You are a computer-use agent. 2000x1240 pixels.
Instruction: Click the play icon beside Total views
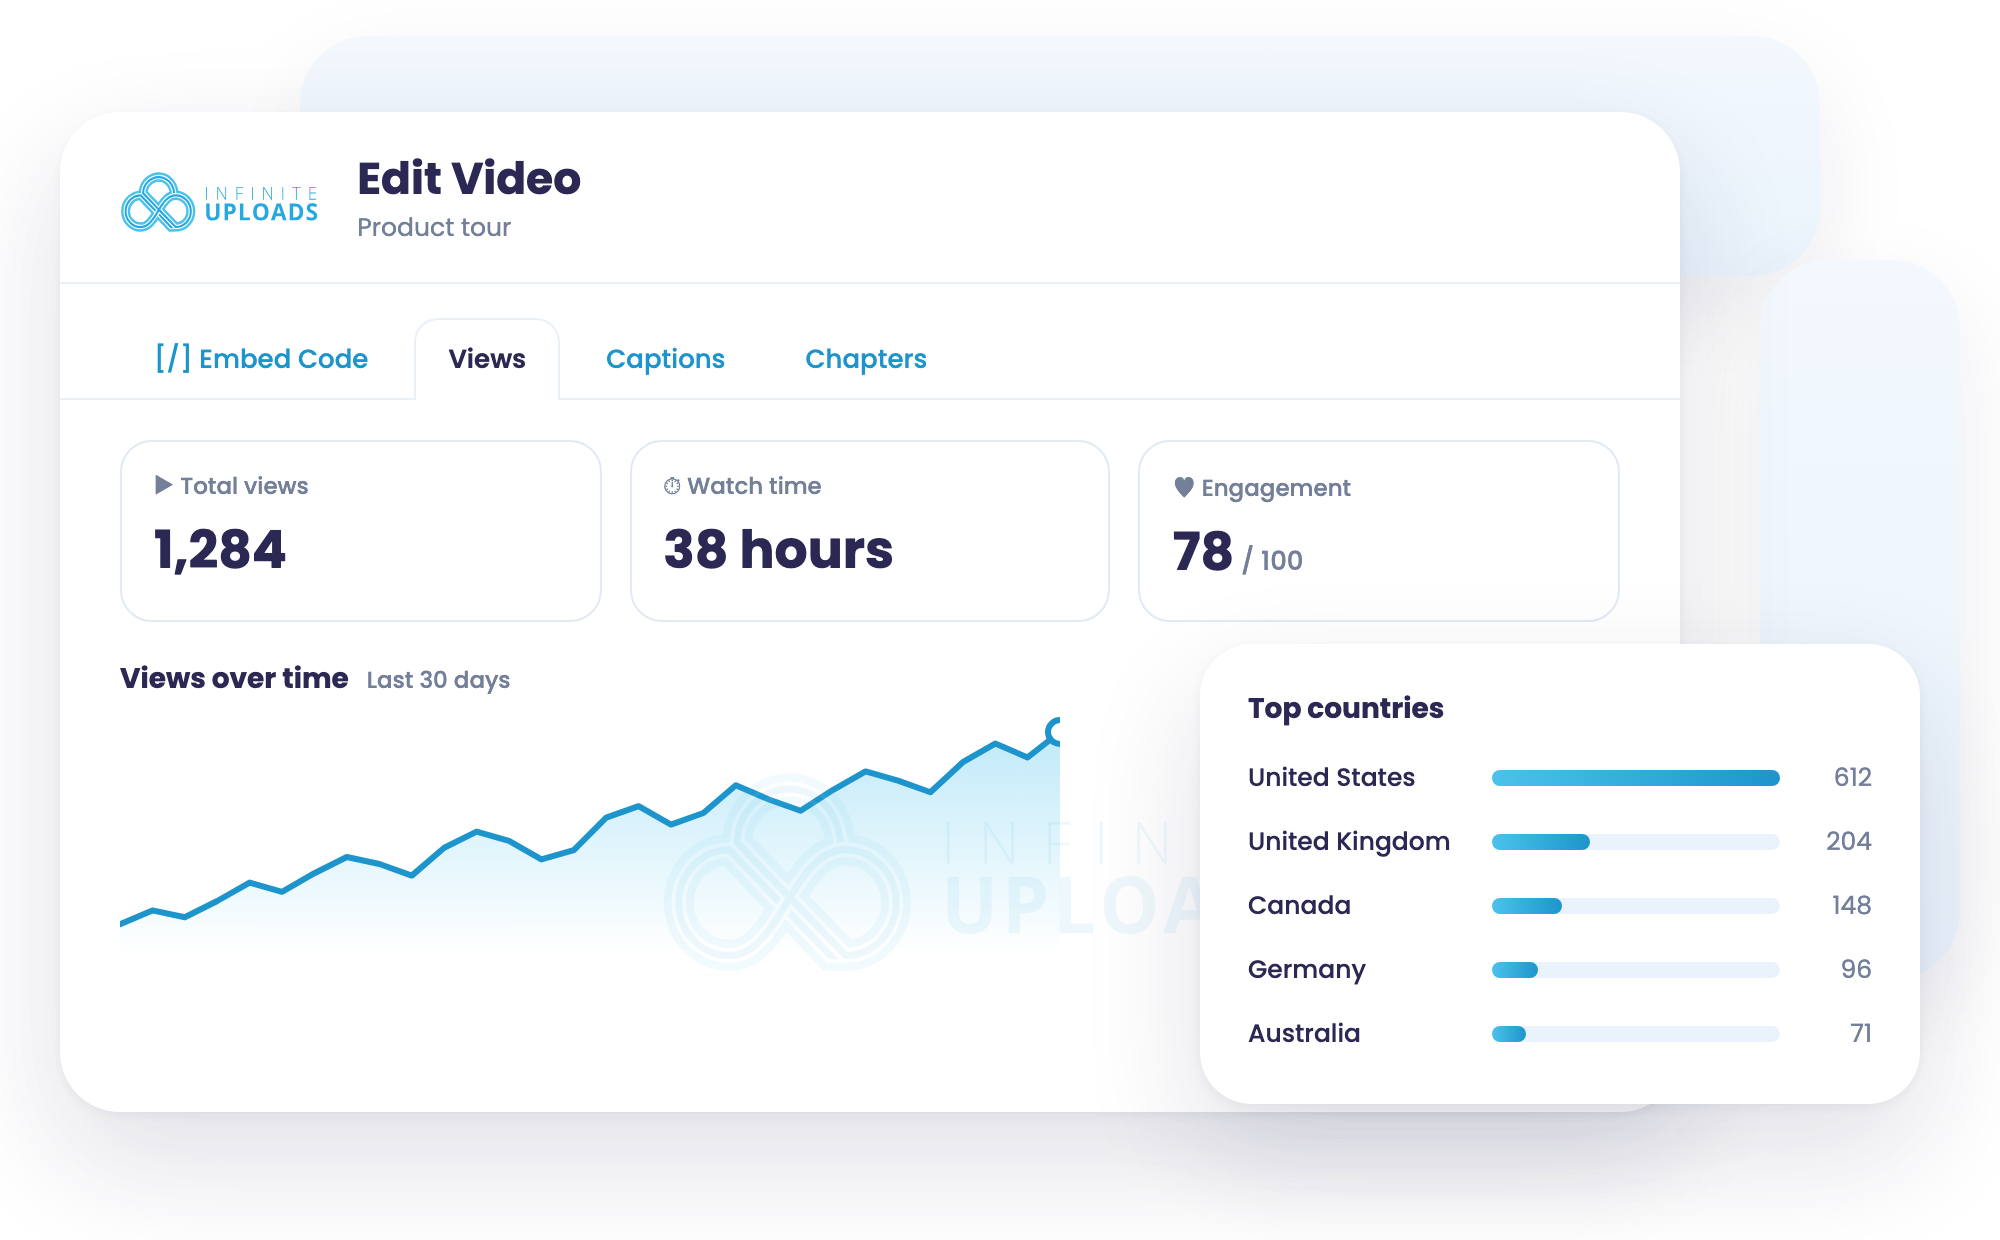pyautogui.click(x=164, y=485)
